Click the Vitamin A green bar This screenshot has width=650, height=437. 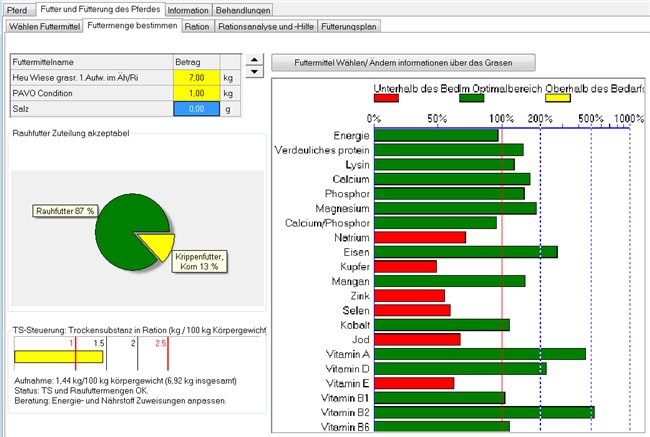[x=480, y=354]
